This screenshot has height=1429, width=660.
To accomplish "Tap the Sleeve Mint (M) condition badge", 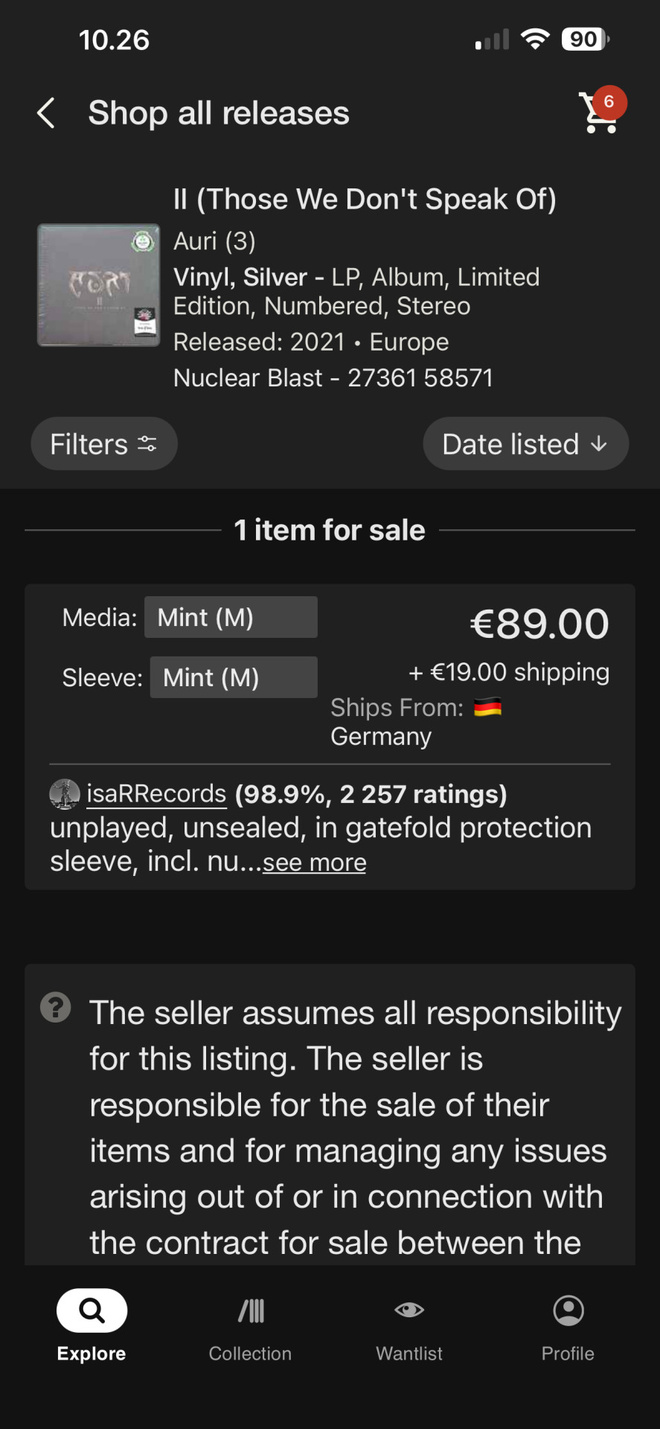I will click(234, 677).
